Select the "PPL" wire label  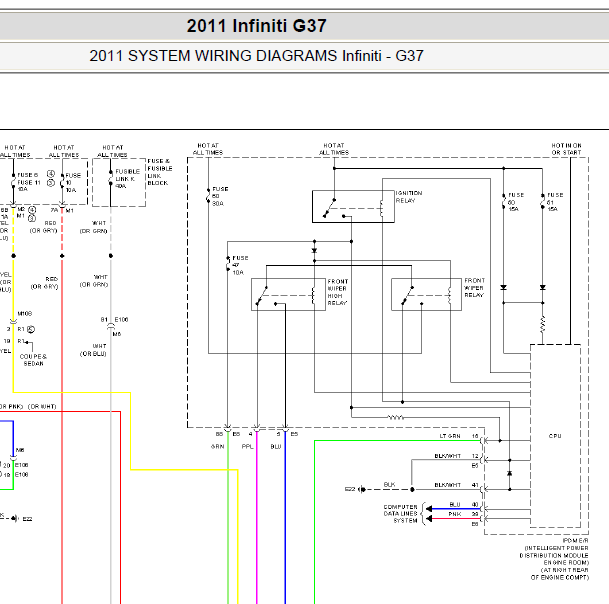[x=247, y=447]
